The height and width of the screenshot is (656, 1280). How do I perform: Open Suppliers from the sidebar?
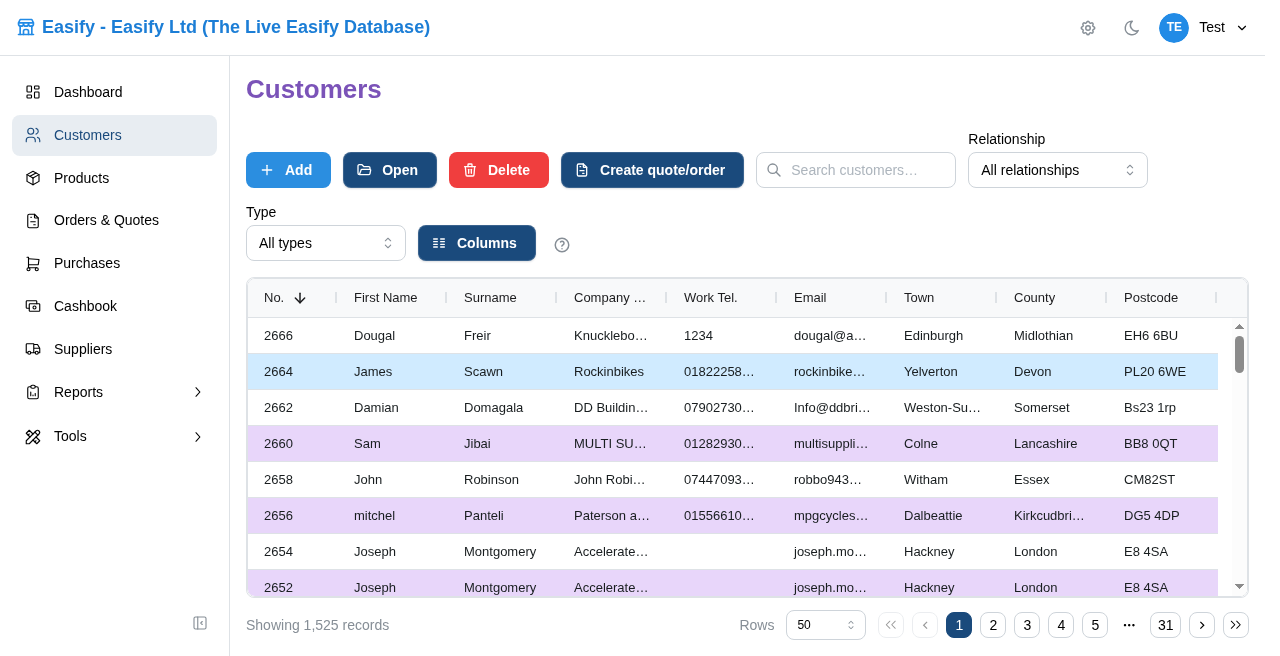[x=114, y=349]
